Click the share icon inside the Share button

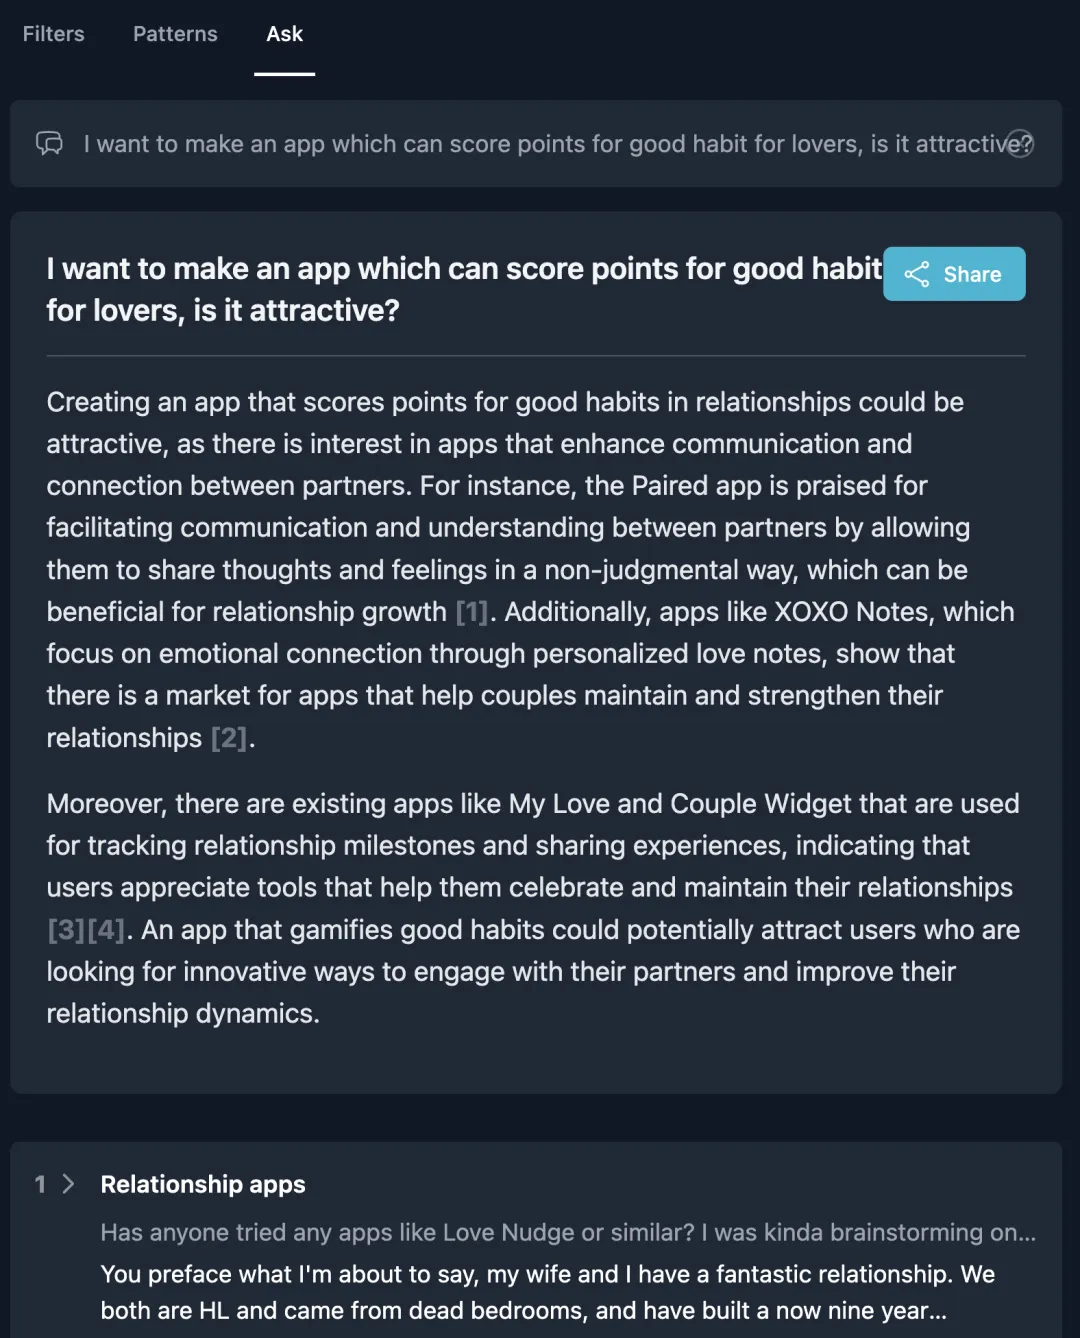coord(917,274)
